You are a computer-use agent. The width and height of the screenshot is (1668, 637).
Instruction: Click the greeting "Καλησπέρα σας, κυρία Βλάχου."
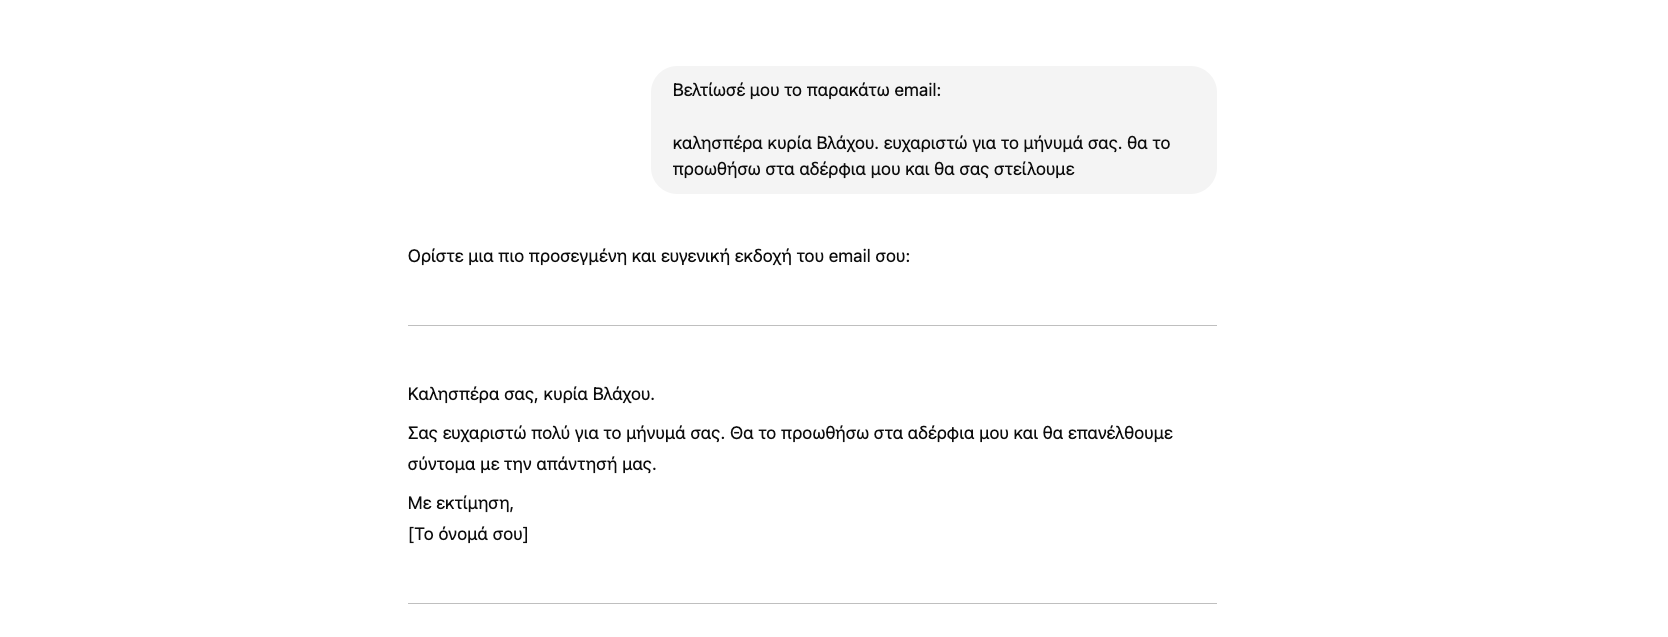[531, 394]
